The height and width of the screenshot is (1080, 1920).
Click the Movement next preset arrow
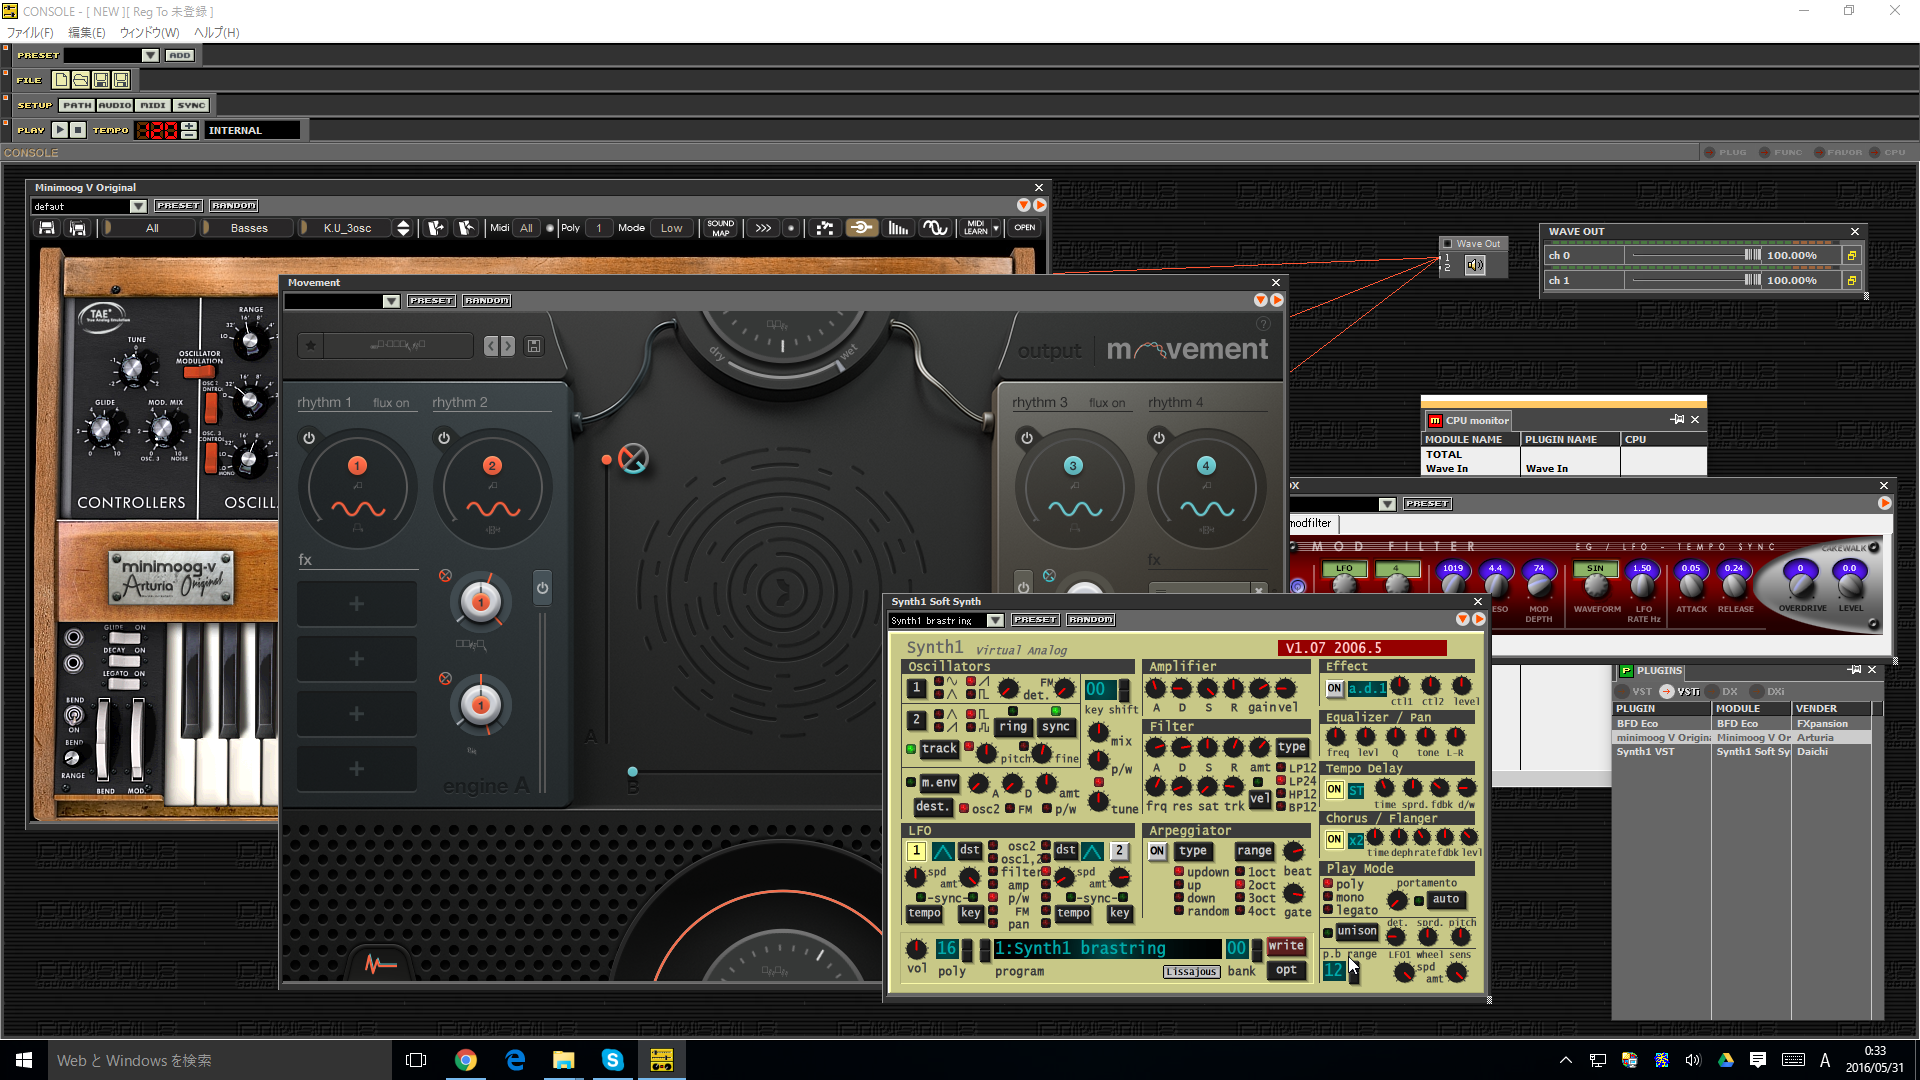pyautogui.click(x=508, y=346)
